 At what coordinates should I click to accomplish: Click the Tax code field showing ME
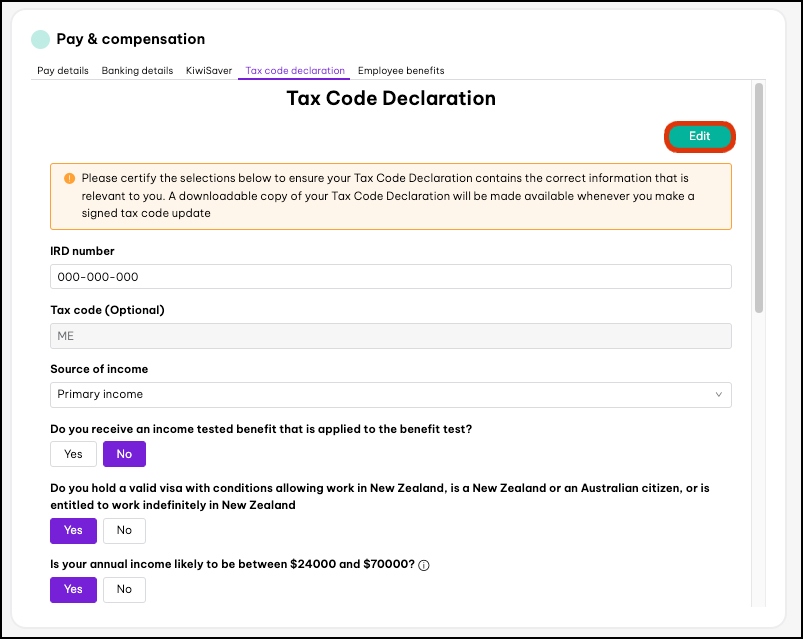pos(390,336)
